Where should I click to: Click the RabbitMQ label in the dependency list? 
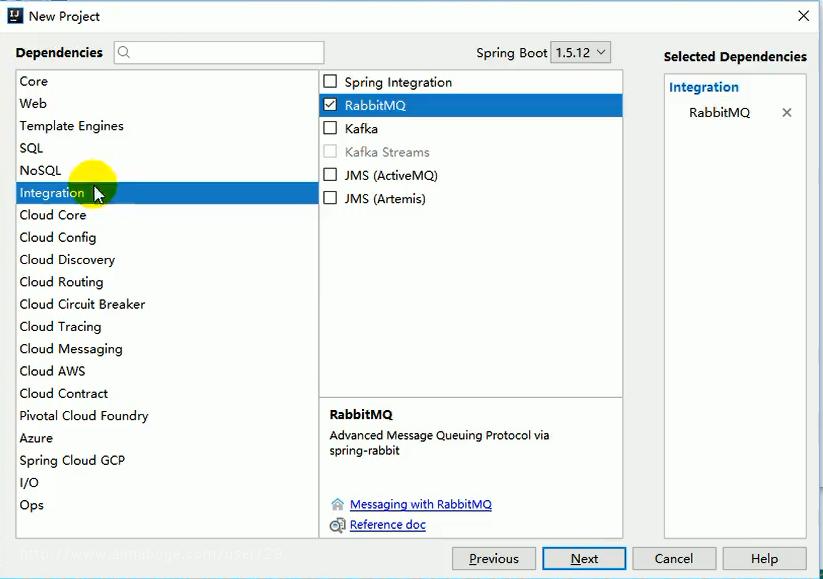pyautogui.click(x=375, y=106)
